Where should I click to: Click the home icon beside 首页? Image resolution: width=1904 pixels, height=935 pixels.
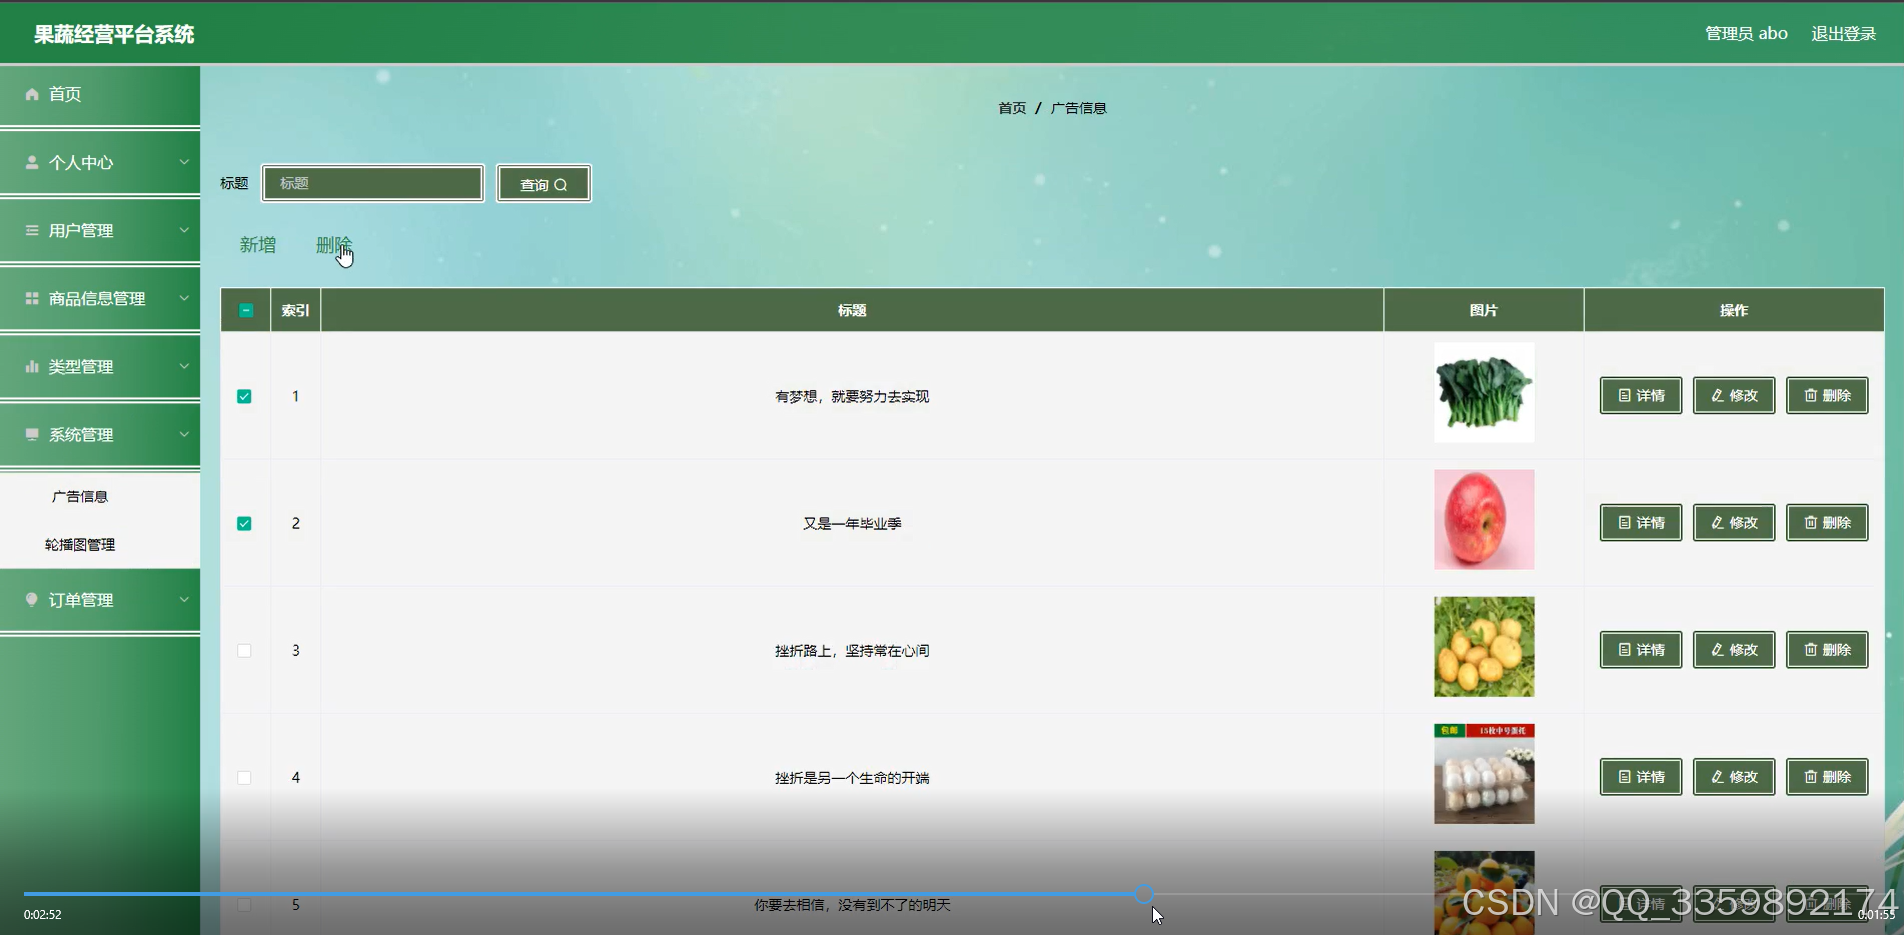32,94
